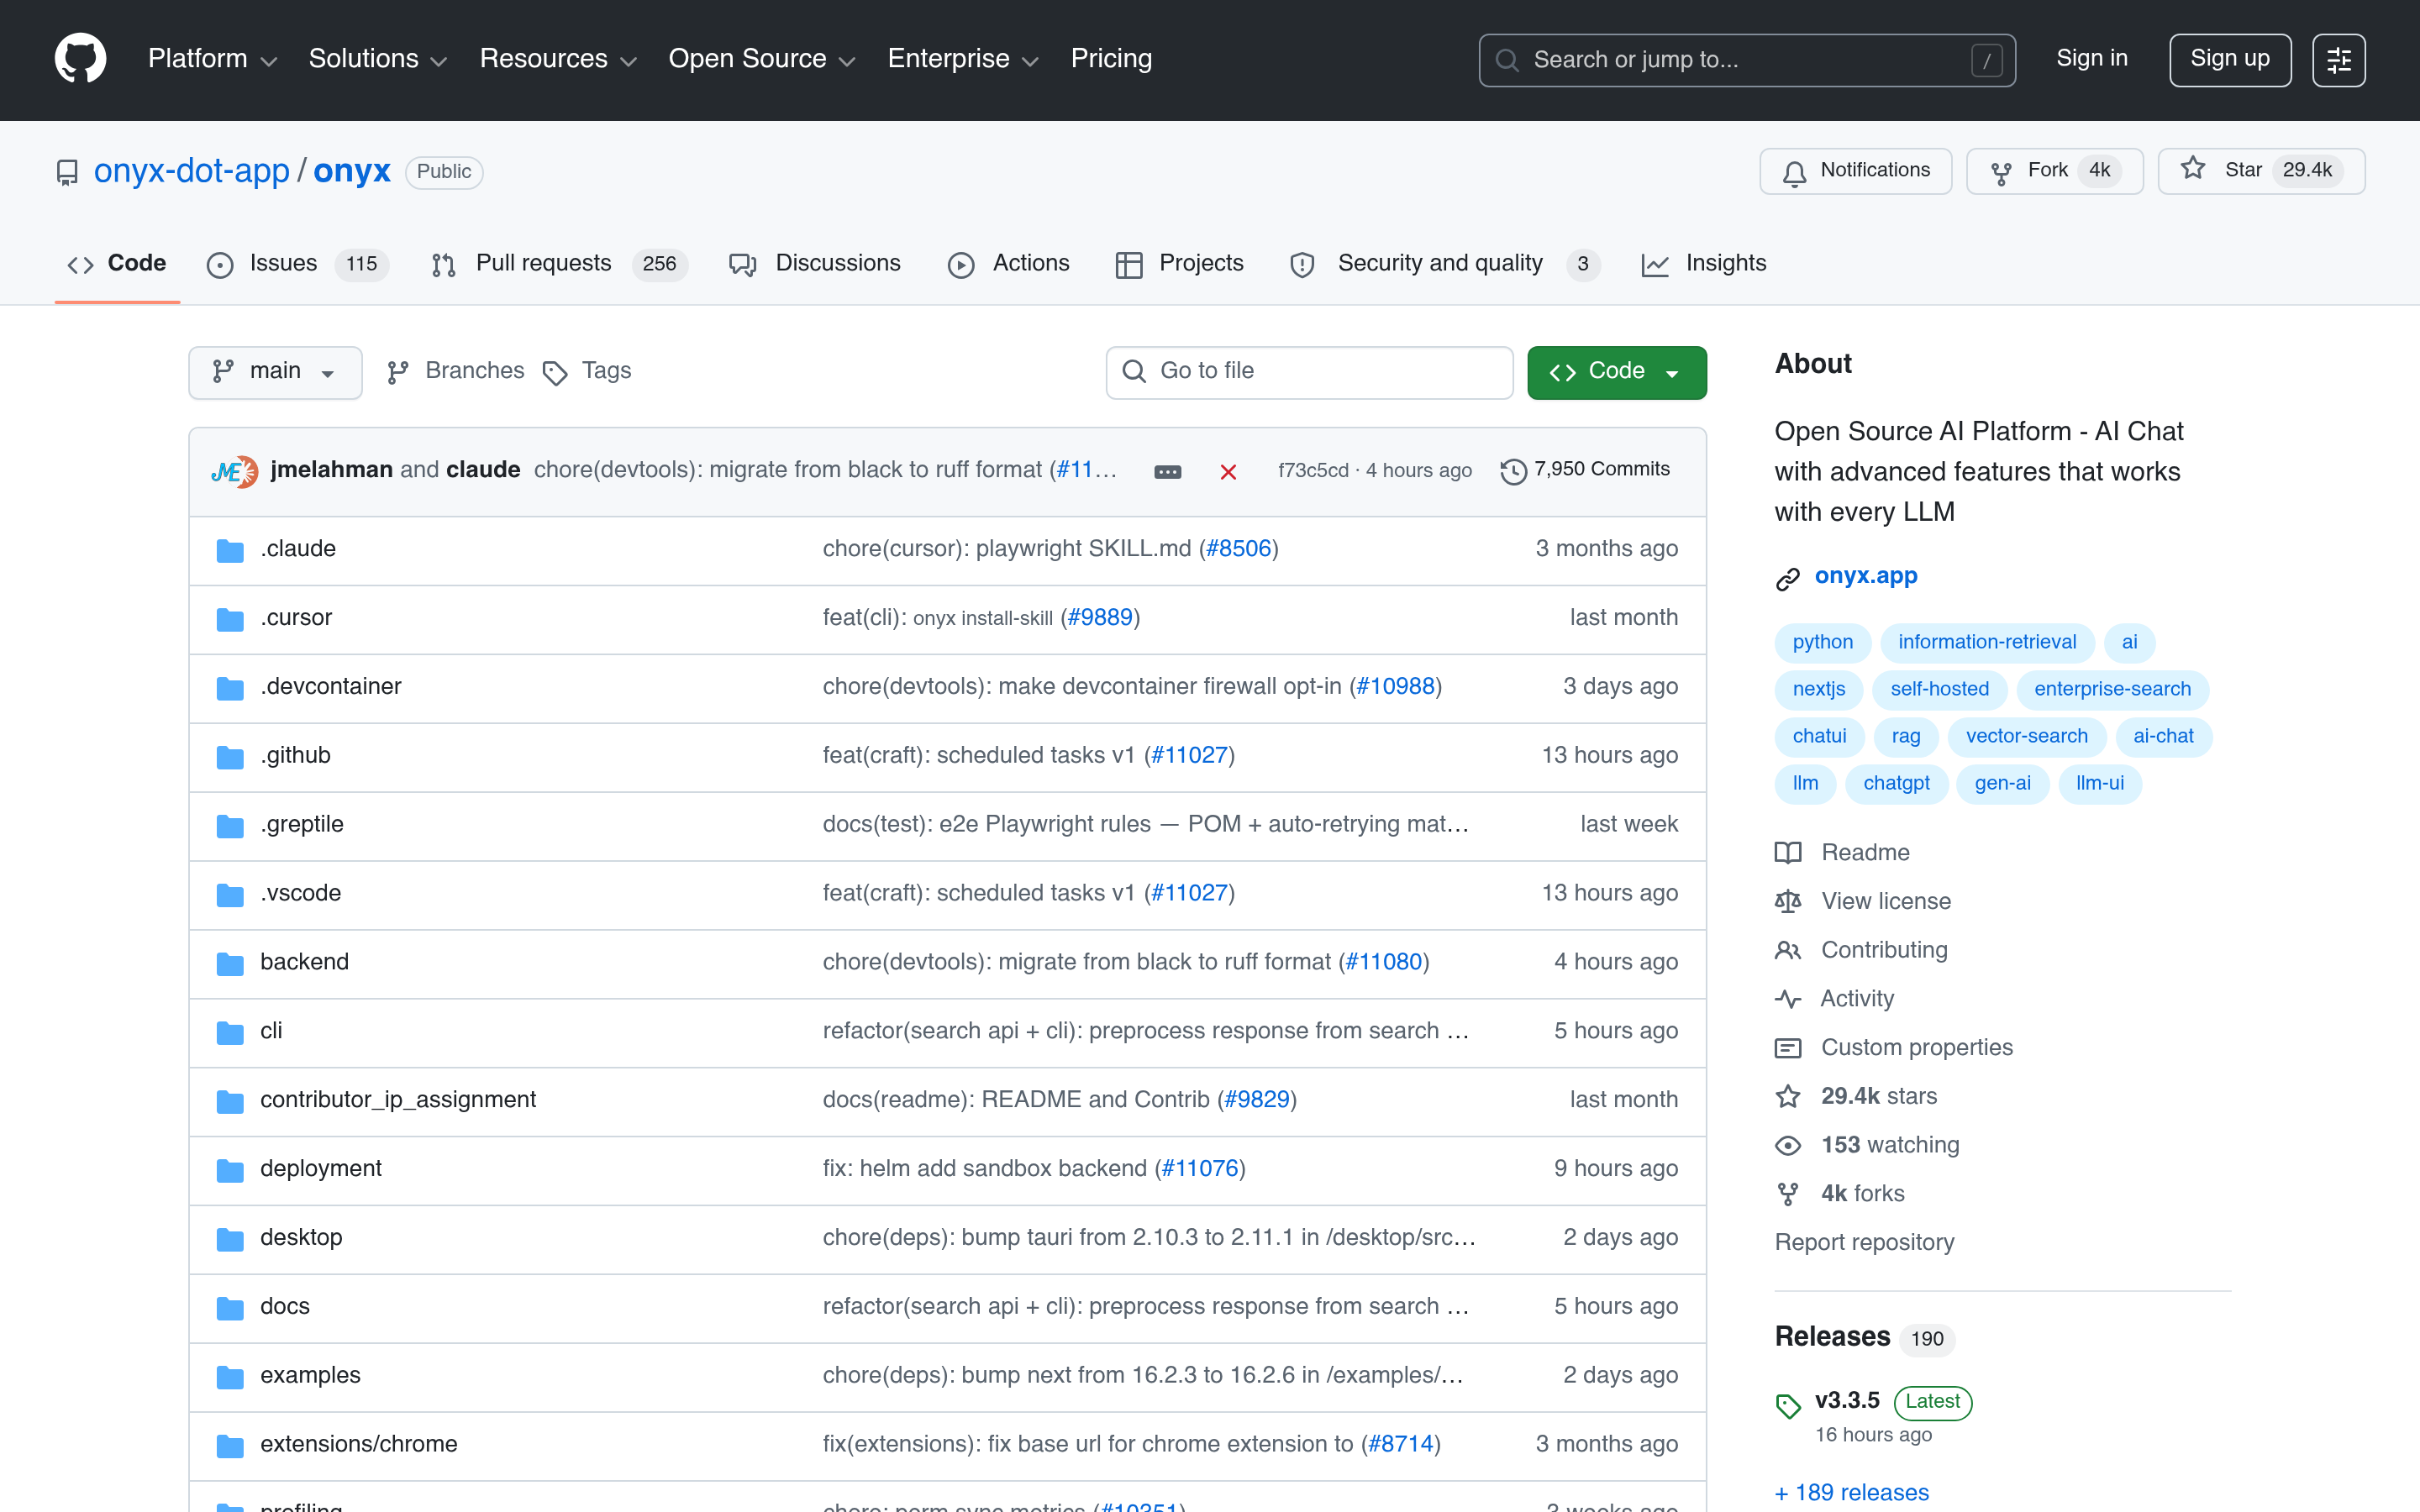Open the Actions tab

(x=1008, y=264)
